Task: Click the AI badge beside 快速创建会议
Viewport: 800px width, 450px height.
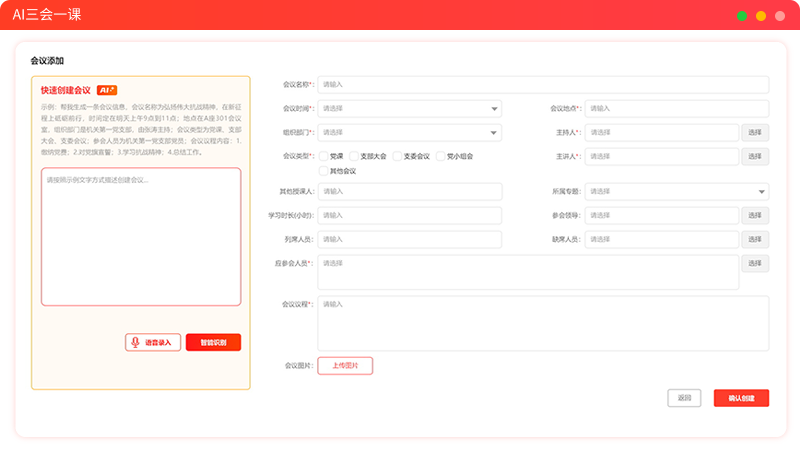Action: [107, 90]
